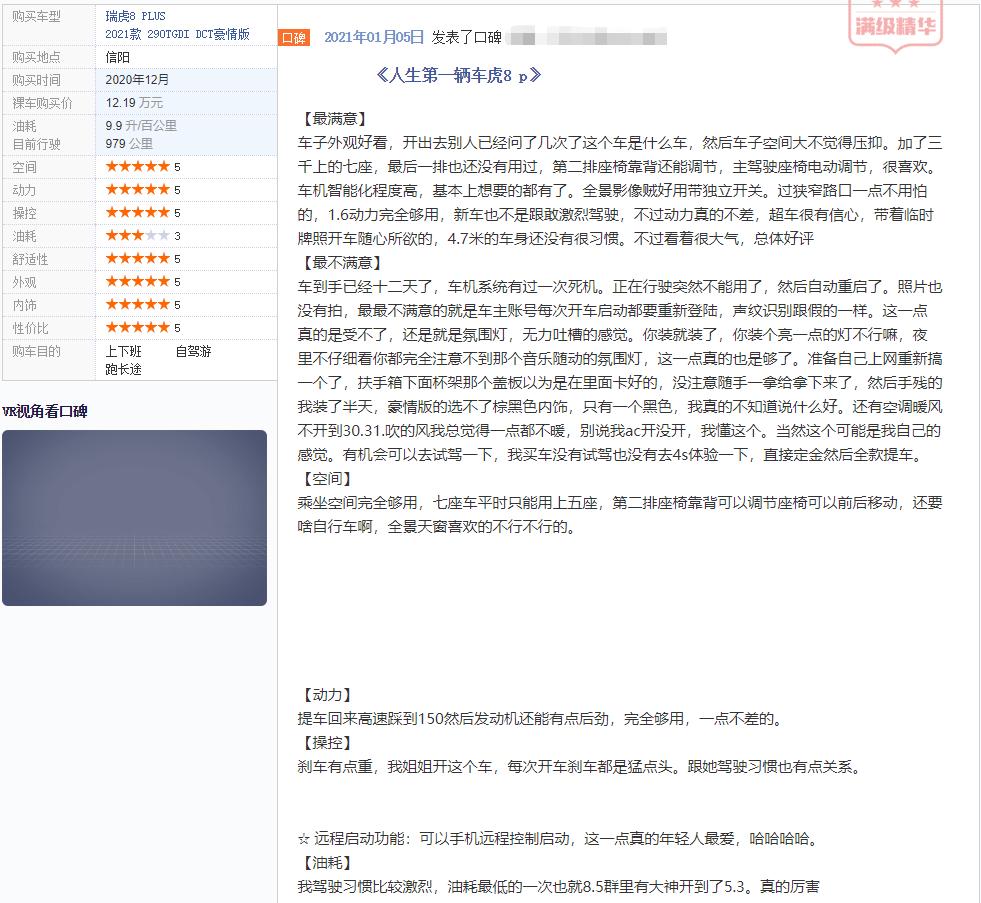The width and height of the screenshot is (981, 903).
Task: Select the 操控 five-star rating icons
Action: (x=137, y=214)
